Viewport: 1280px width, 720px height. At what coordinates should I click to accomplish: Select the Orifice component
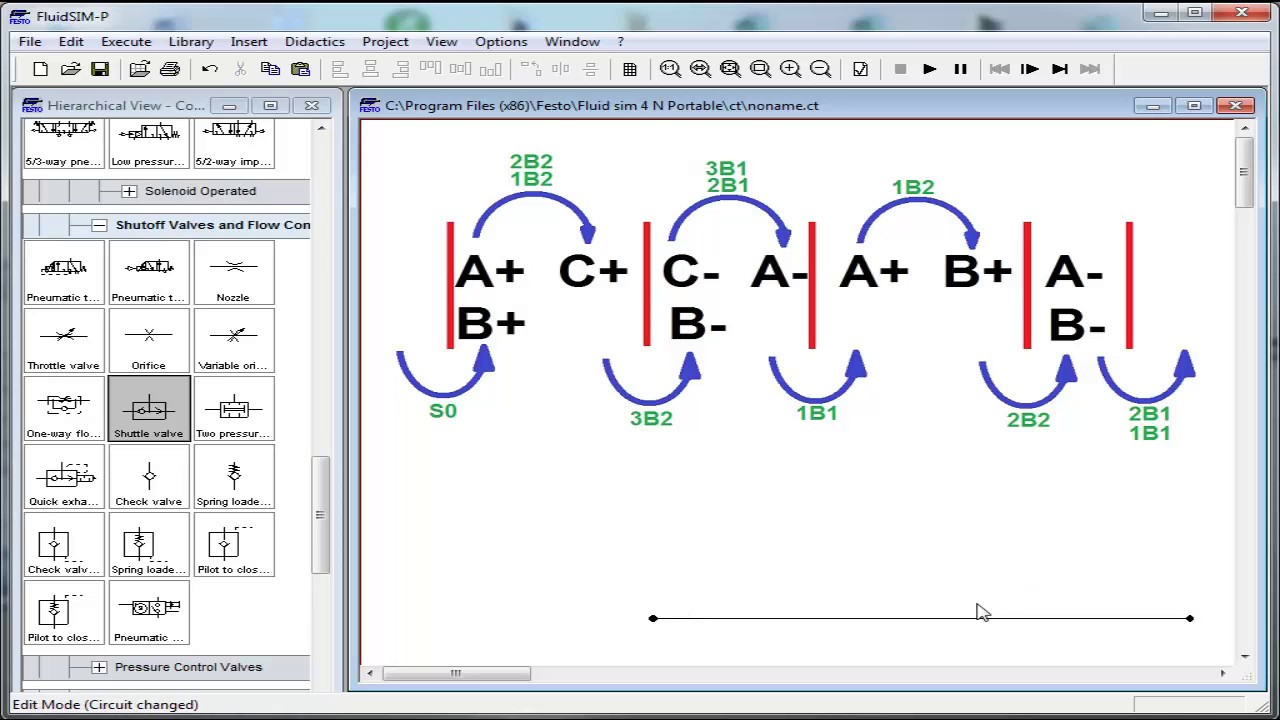tap(149, 341)
